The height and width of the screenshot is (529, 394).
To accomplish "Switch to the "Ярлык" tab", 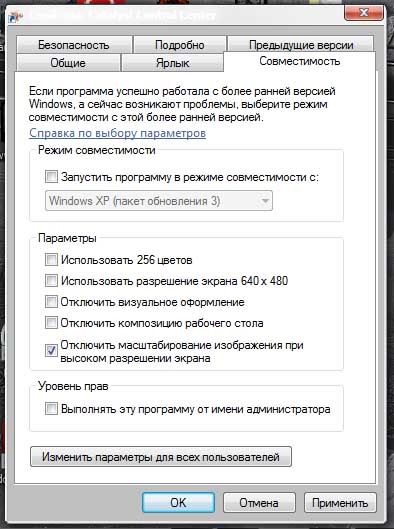I will 172,63.
